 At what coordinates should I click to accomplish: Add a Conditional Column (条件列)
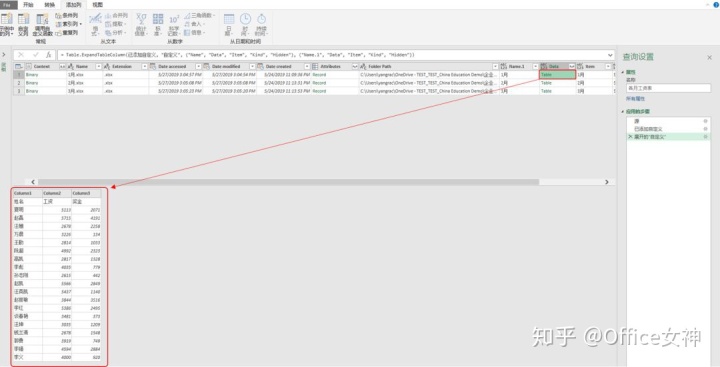pos(67,15)
